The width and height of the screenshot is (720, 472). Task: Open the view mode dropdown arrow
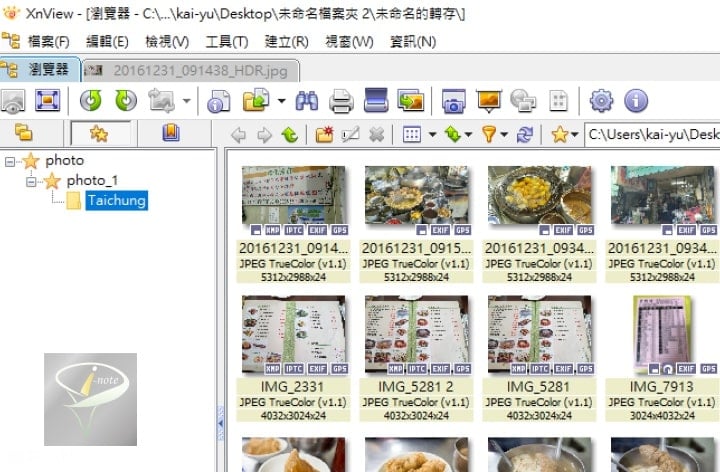click(432, 135)
